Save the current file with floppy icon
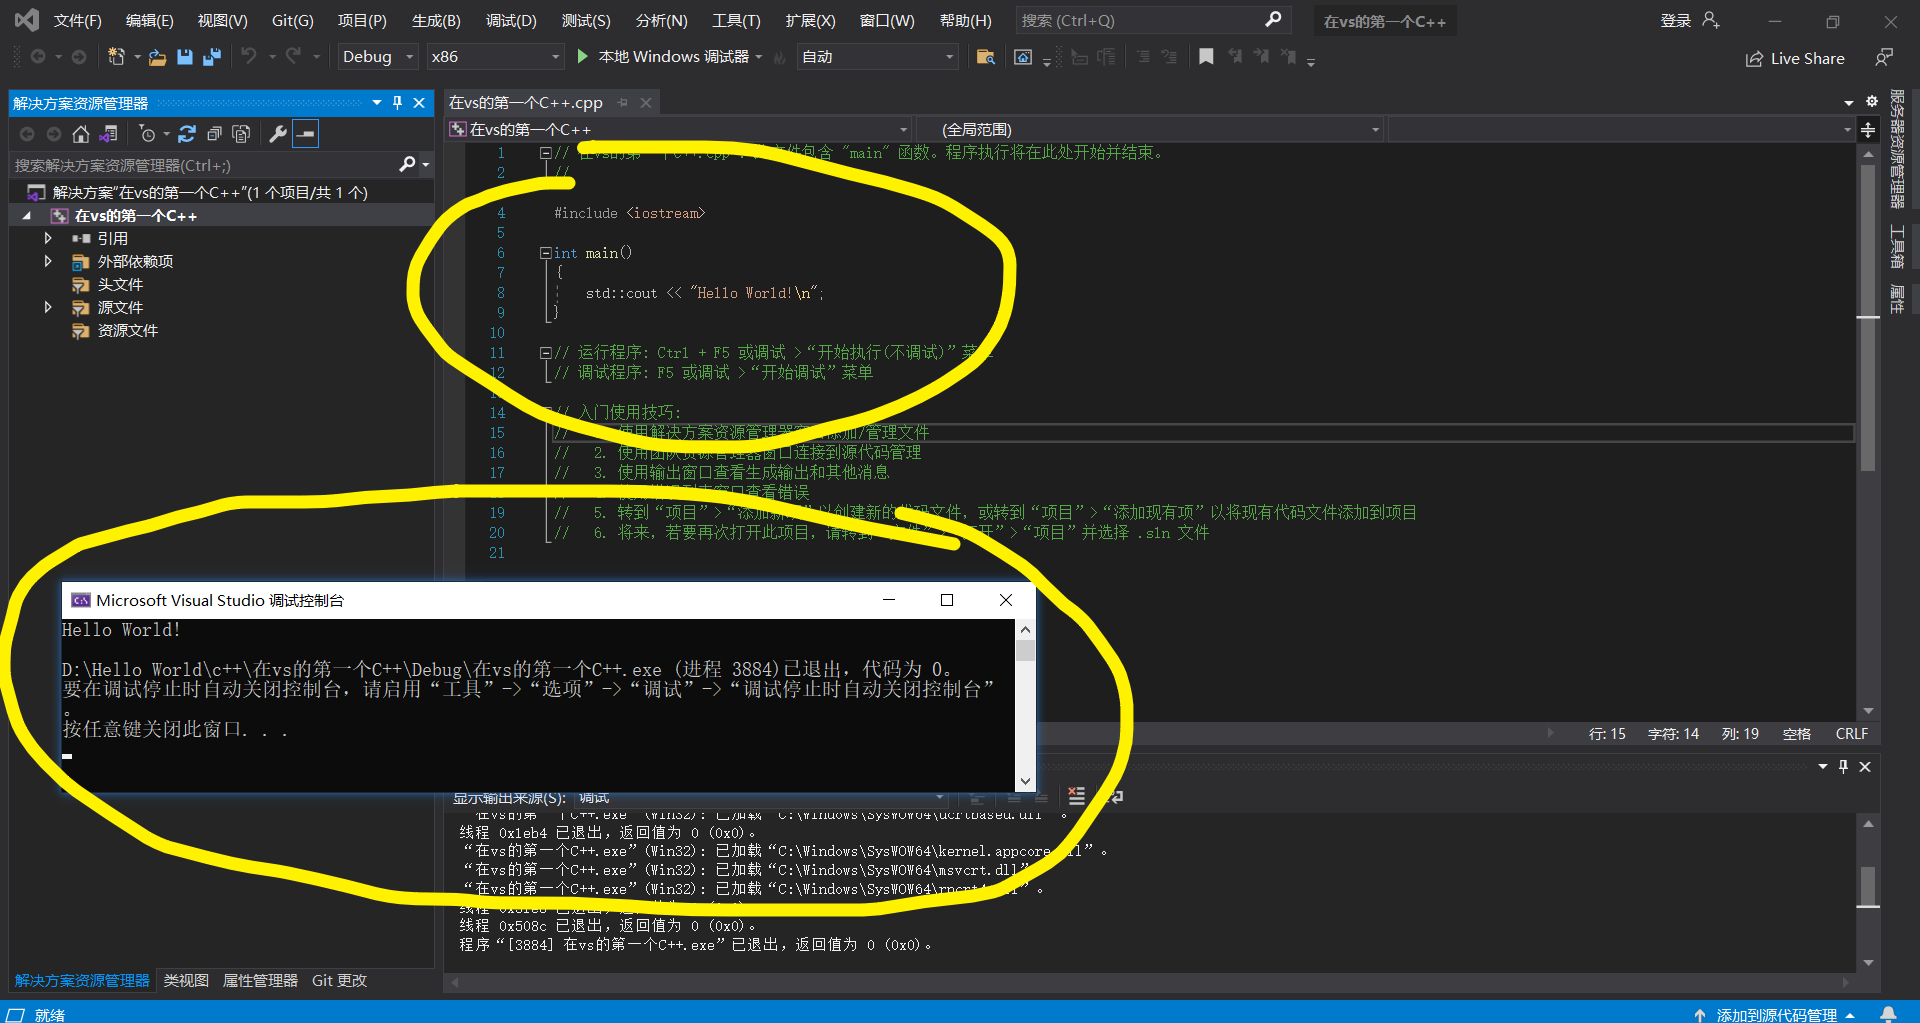Viewport: 1920px width, 1023px height. click(185, 57)
